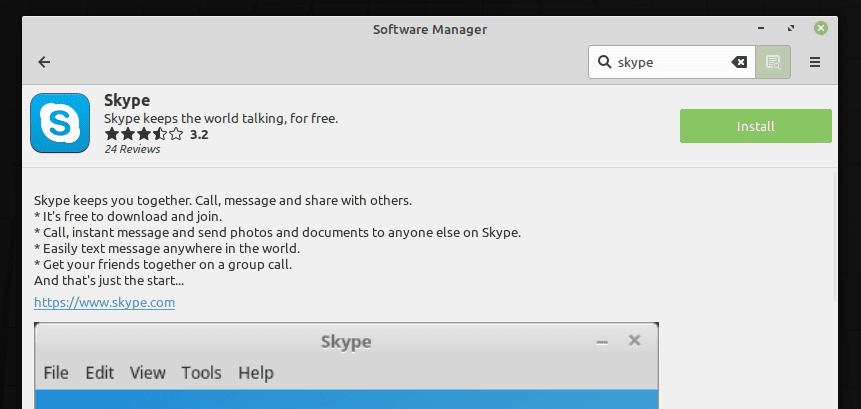Open the 24 Reviews link
This screenshot has height=409, width=861.
(x=132, y=150)
